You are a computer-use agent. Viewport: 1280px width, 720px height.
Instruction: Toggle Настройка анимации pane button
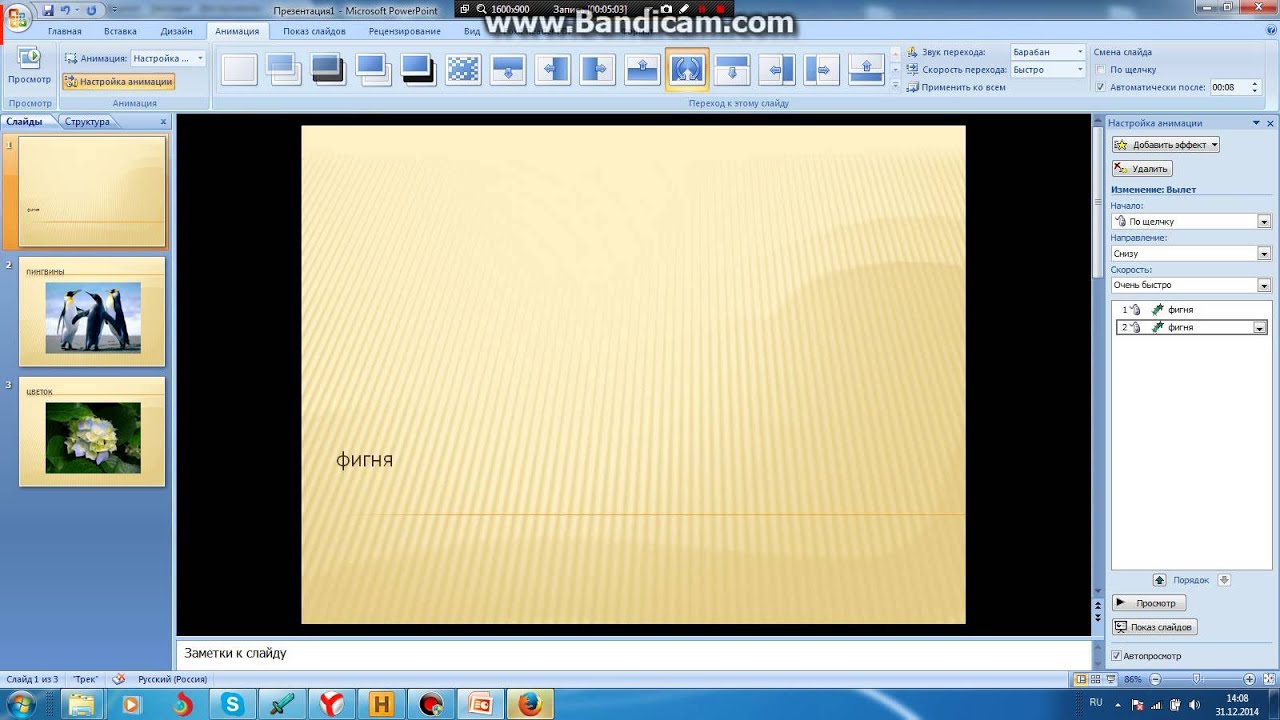pyautogui.click(x=118, y=82)
